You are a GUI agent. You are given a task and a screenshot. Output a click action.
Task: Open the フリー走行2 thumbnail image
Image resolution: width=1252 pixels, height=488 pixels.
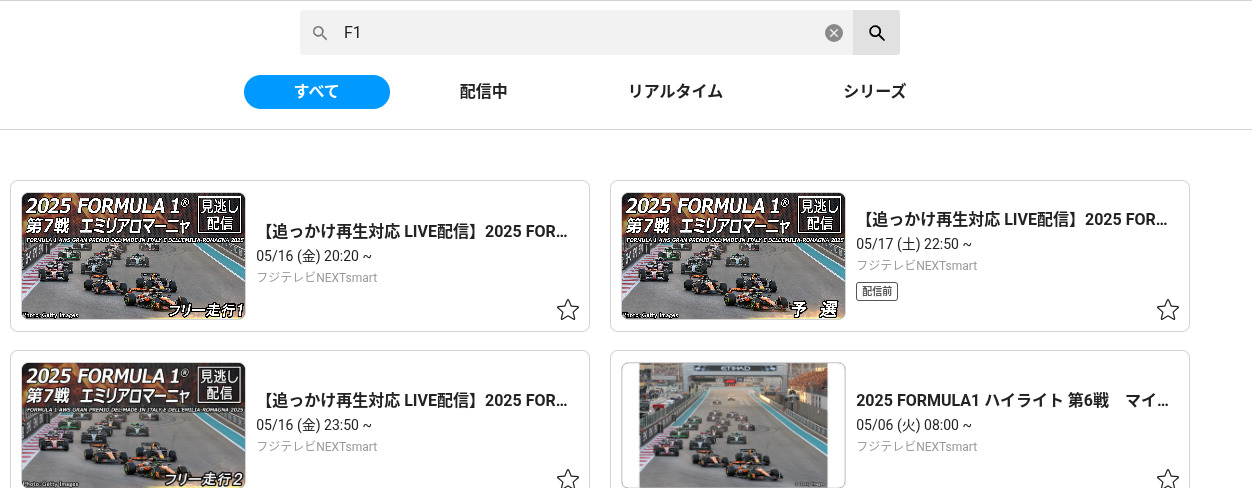click(133, 425)
